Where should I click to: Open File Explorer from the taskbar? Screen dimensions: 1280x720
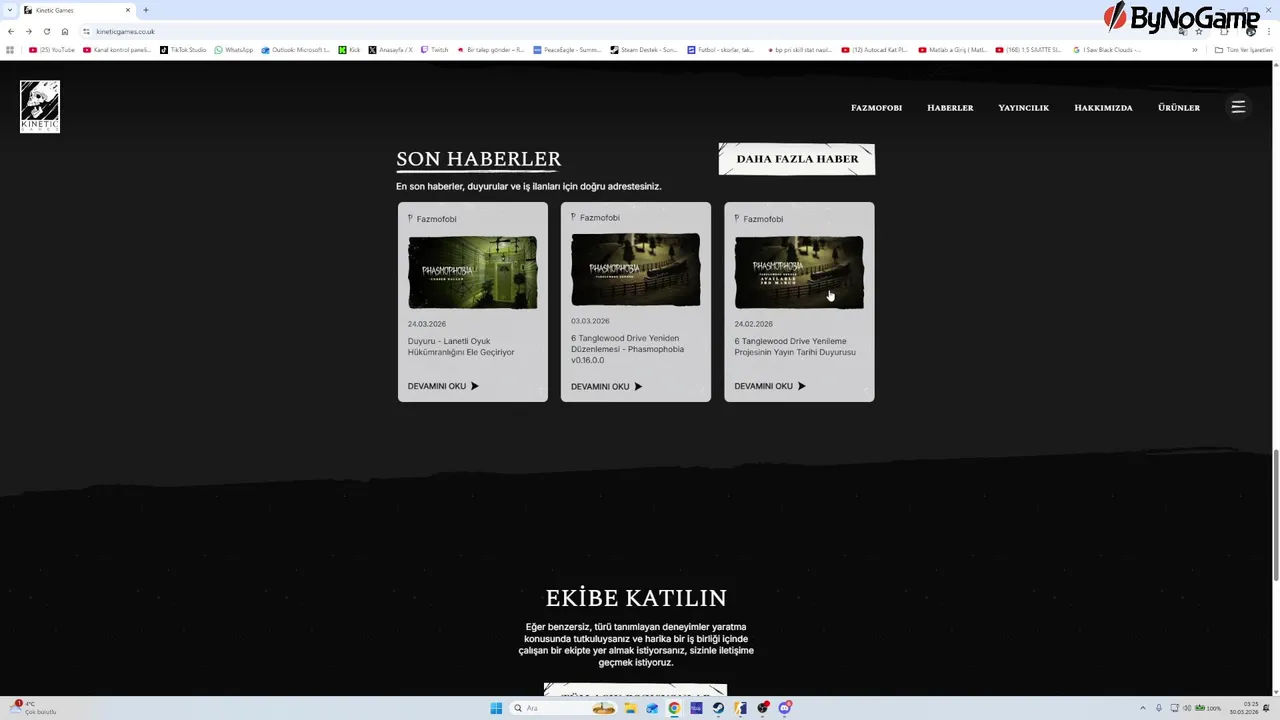point(630,708)
